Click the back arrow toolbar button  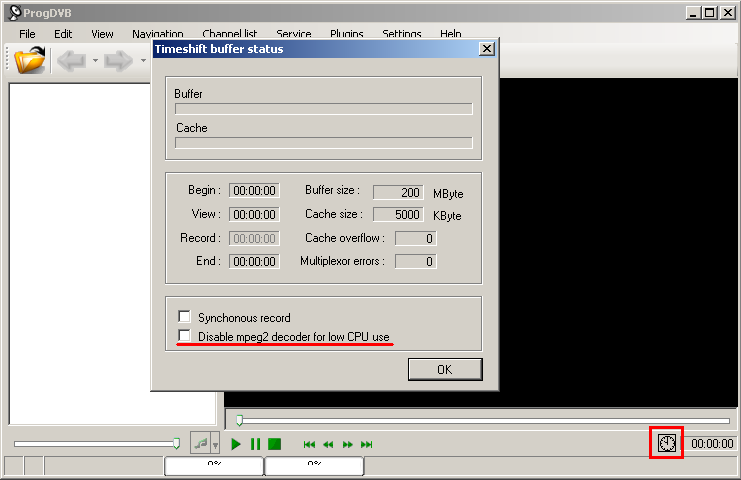[70, 61]
